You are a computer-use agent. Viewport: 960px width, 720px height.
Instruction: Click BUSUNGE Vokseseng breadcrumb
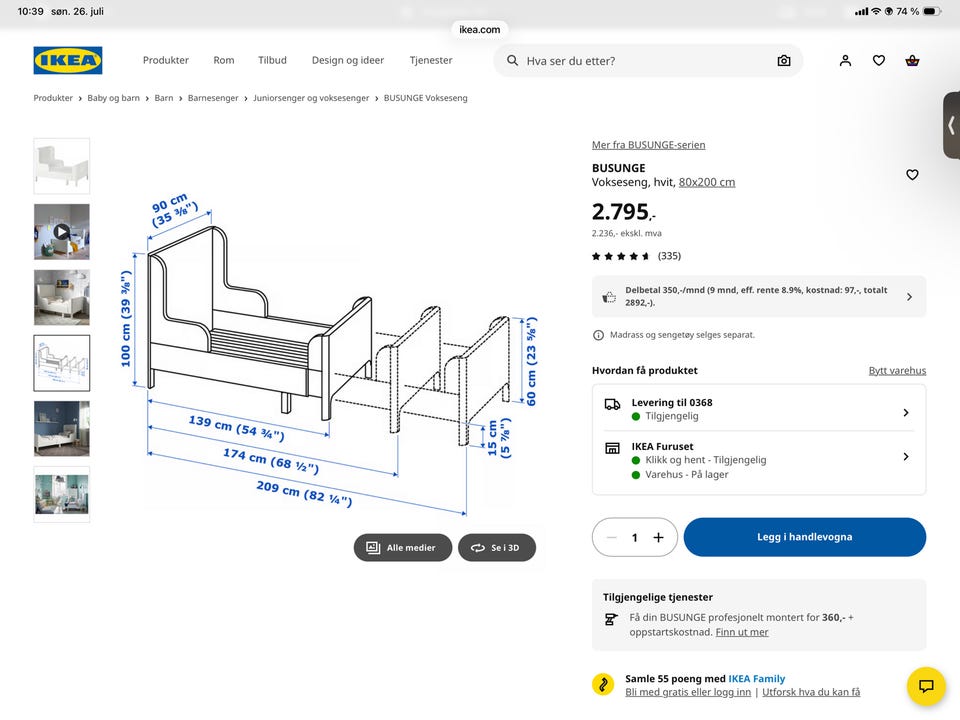pyautogui.click(x=426, y=98)
